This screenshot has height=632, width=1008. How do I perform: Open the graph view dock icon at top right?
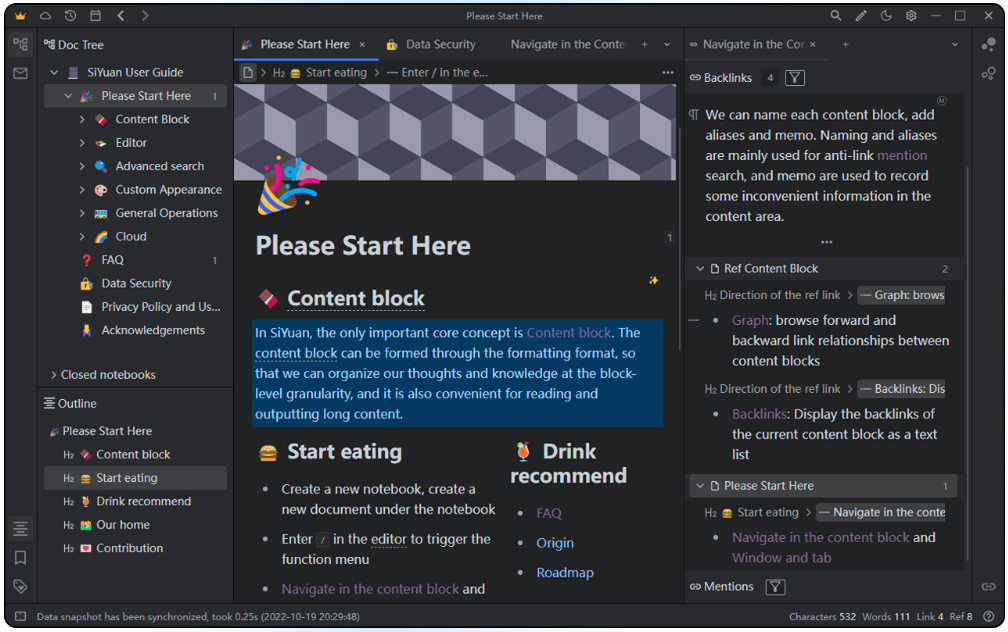[988, 44]
